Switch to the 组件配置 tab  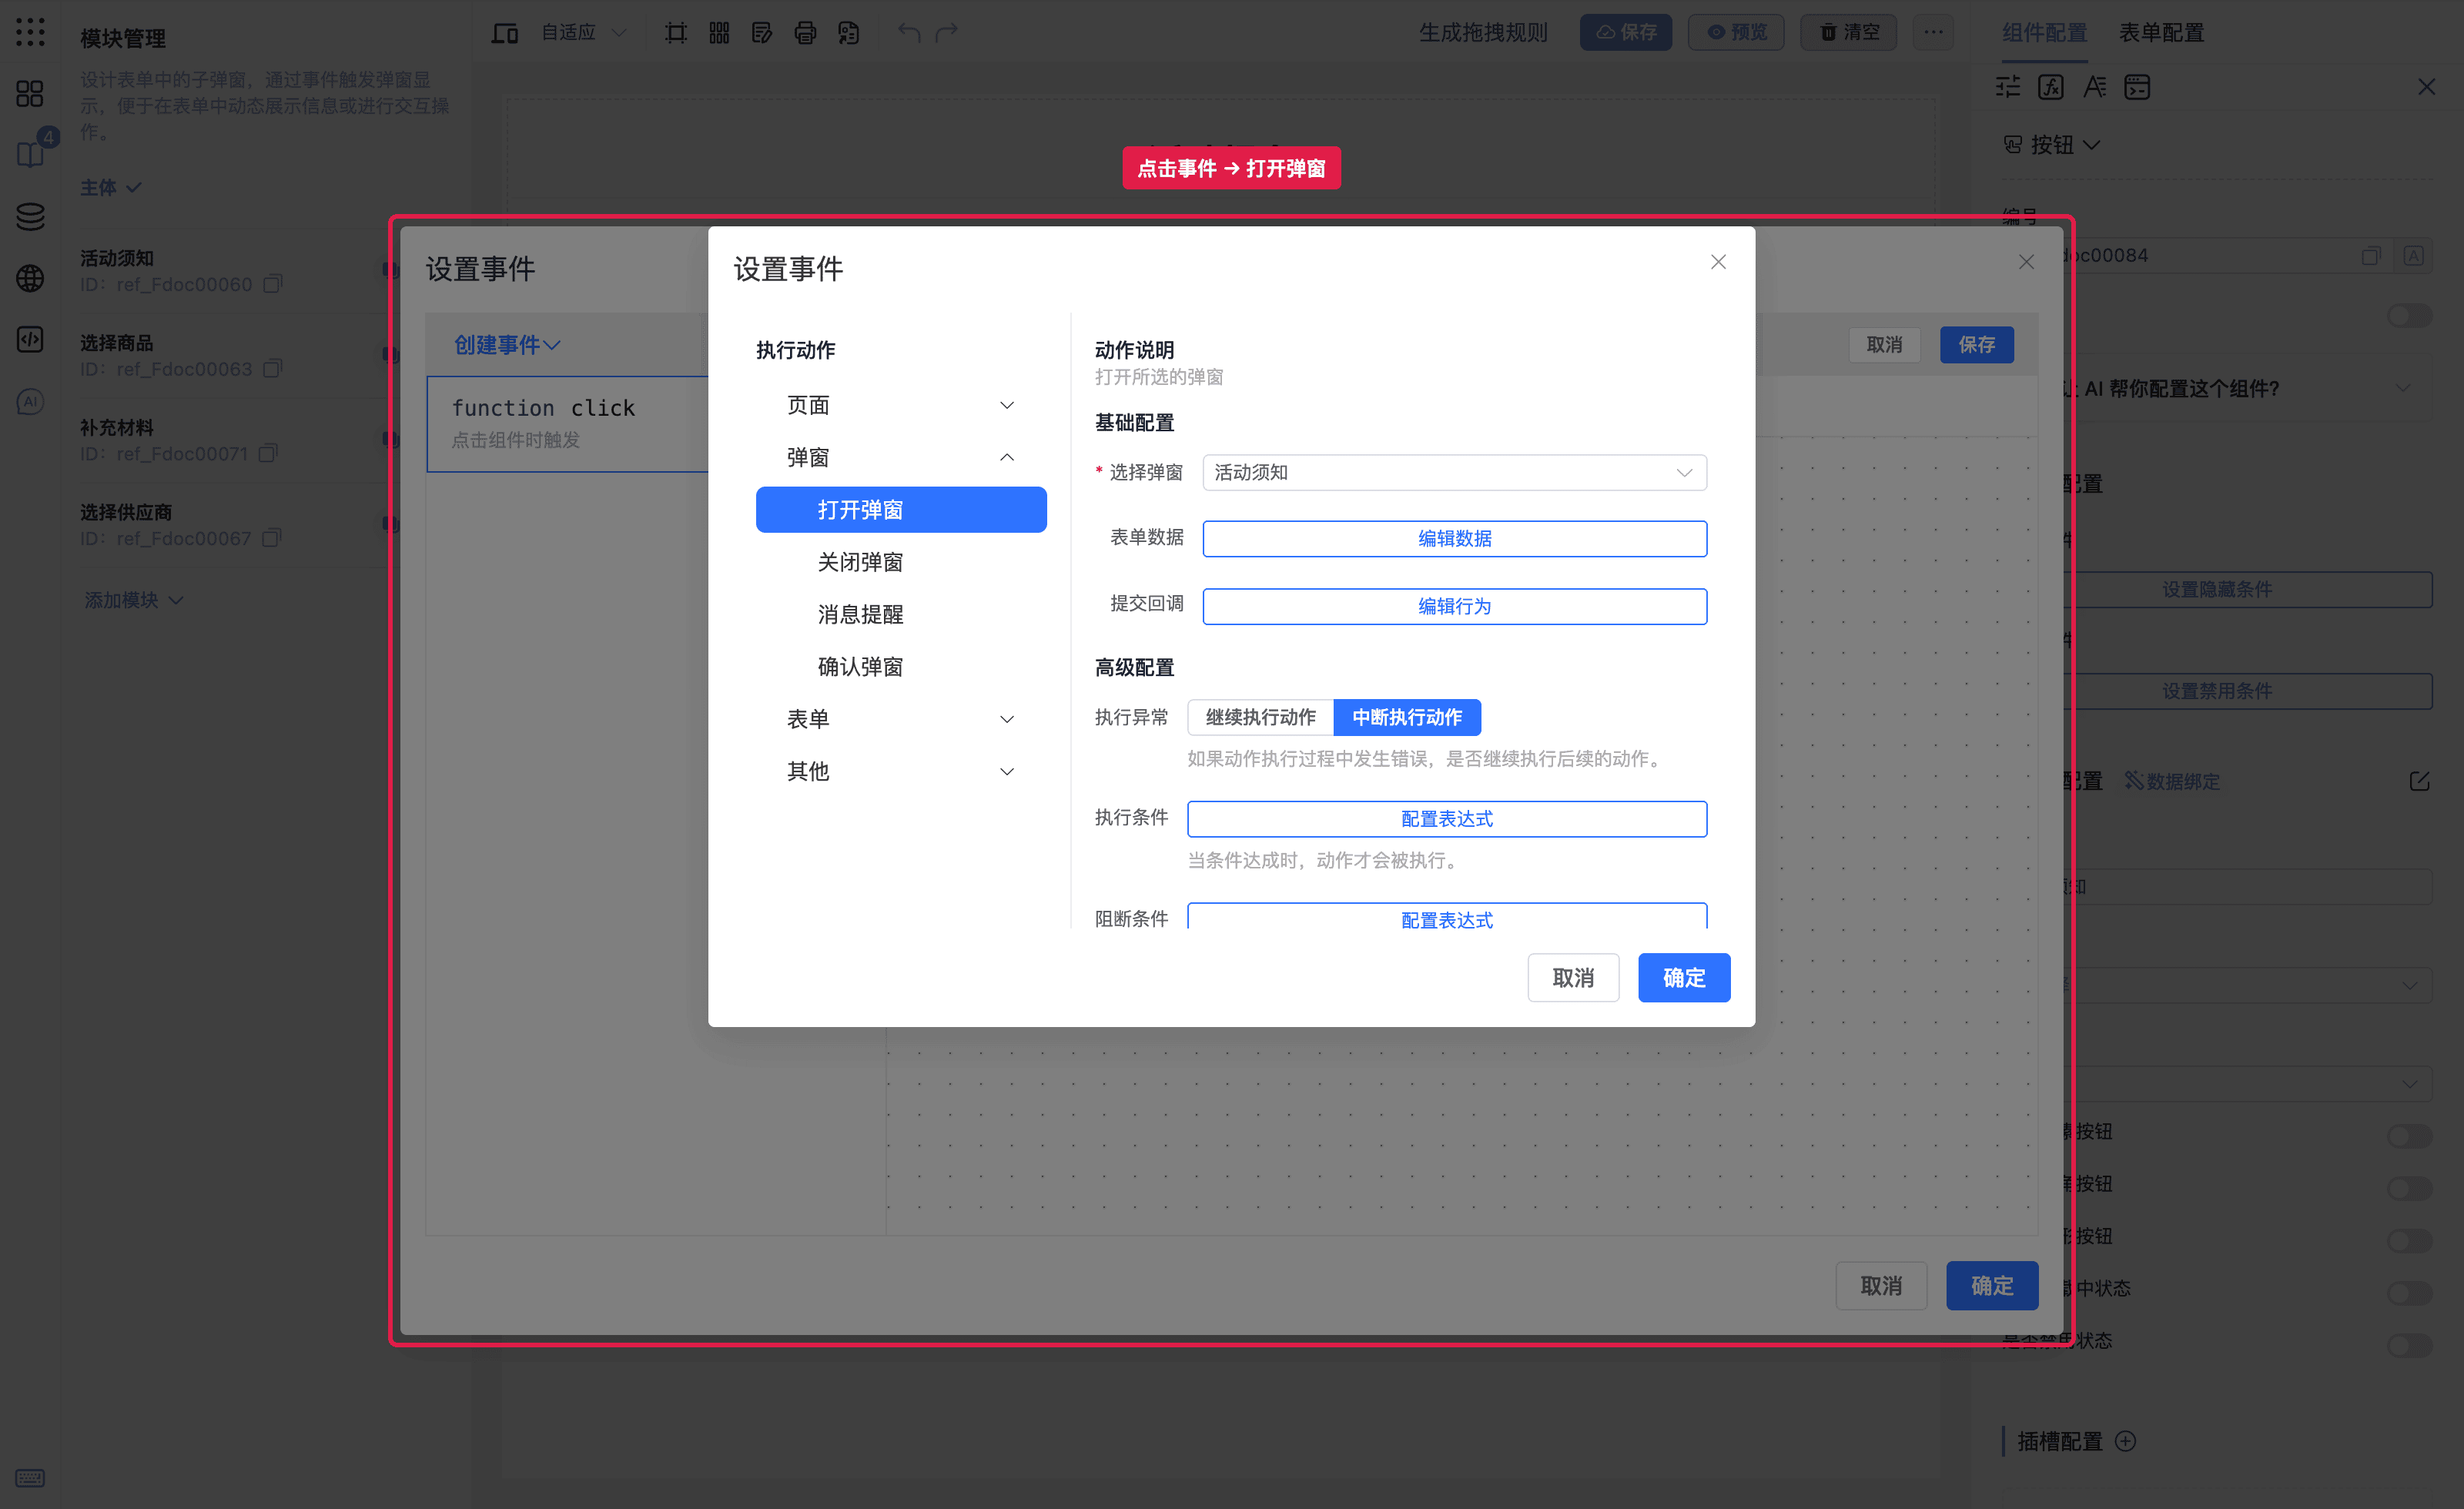[x=2044, y=33]
